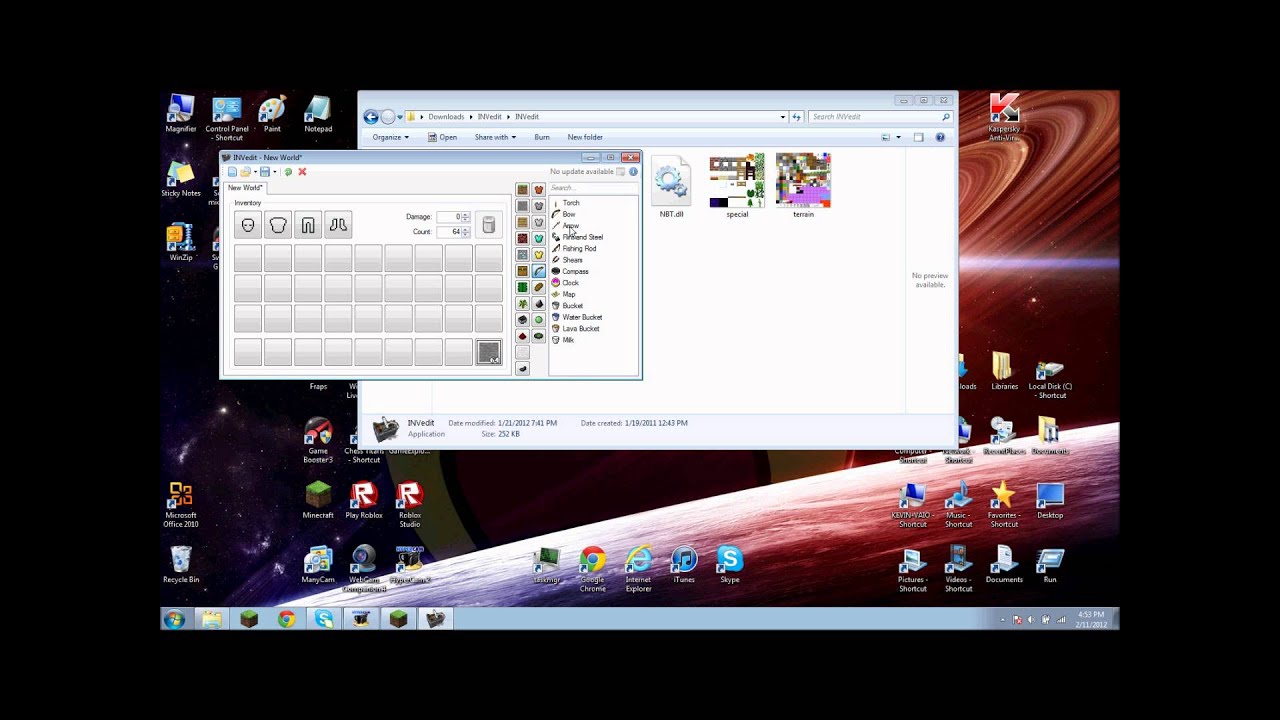The width and height of the screenshot is (1280, 720).
Task: Expand the Explorer address bar history dropdown
Action: 783,117
